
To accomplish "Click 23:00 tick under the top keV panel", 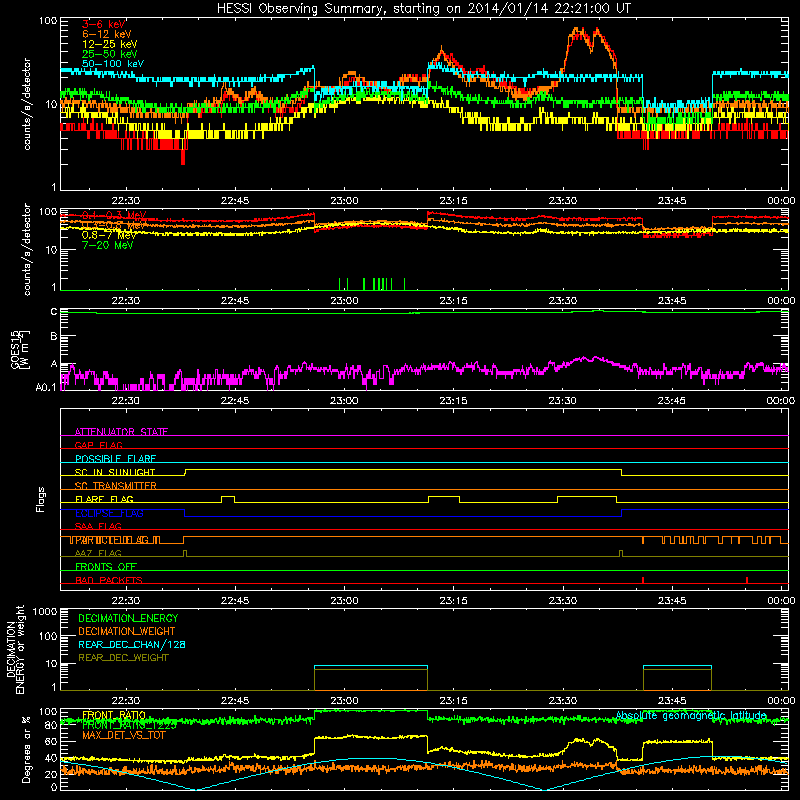I will 344,201.
